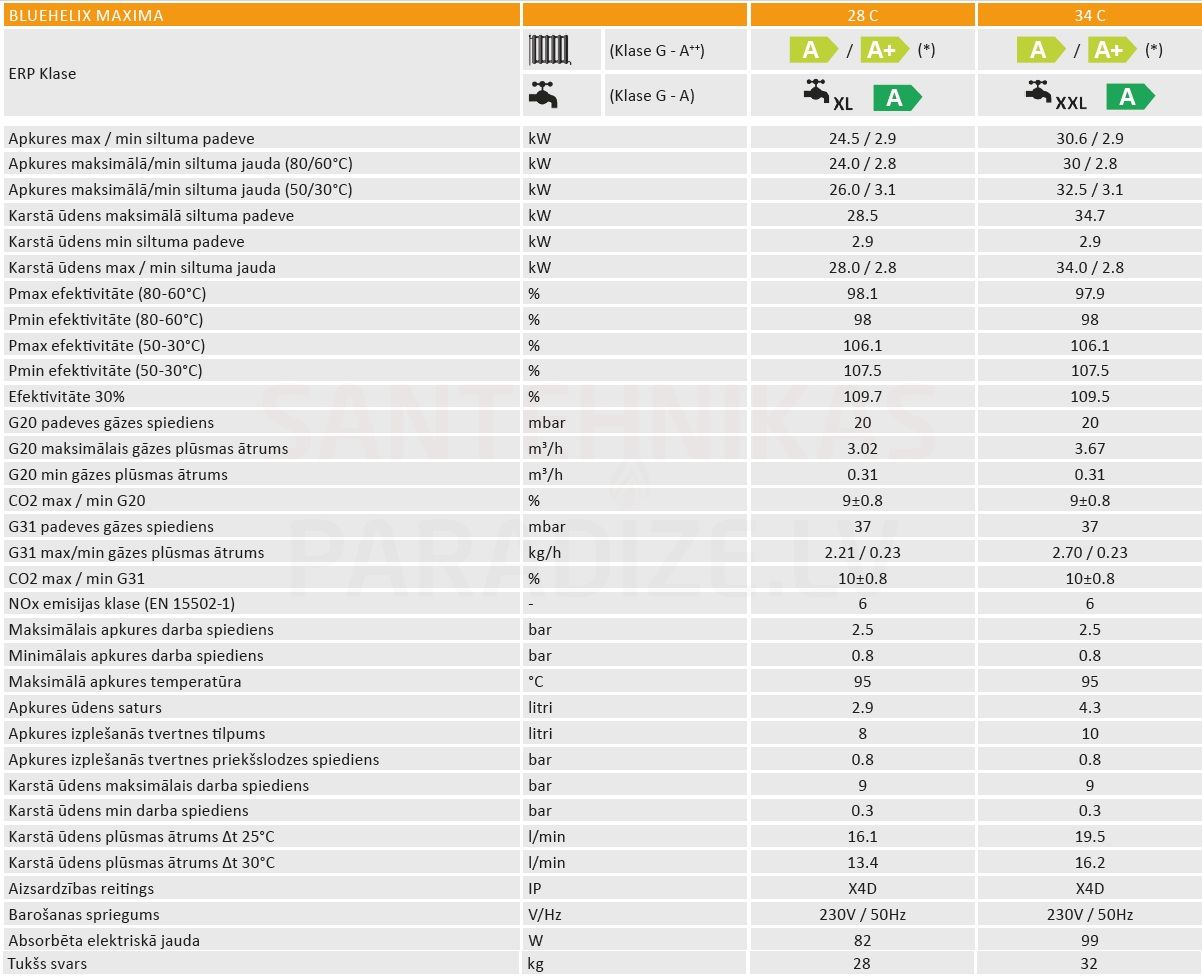Click "NOx emisijas klase (EN 15502-1)" label
Screen dimensions: 1202x976
coord(122,604)
